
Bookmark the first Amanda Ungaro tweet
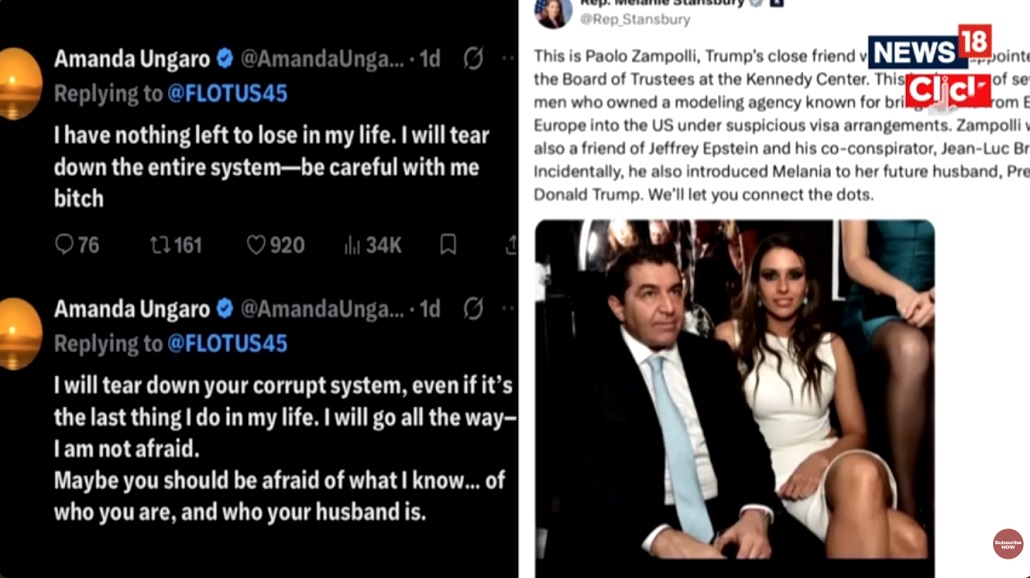coord(448,244)
